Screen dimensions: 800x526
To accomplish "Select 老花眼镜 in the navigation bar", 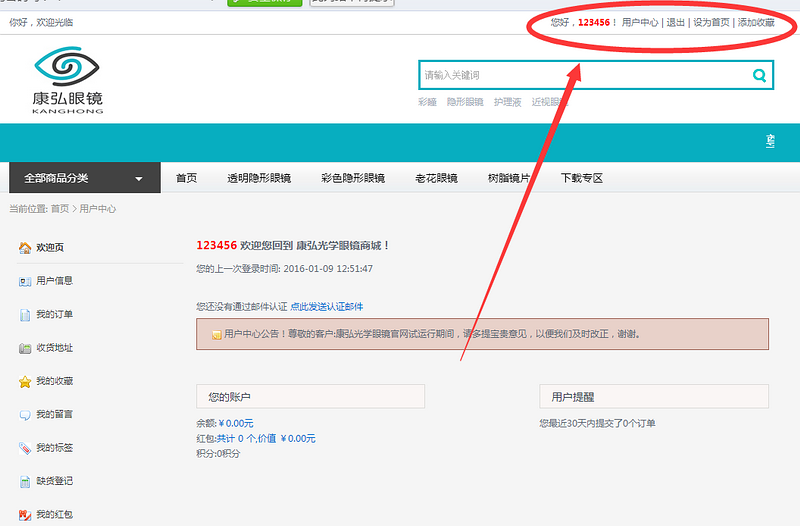I will pos(436,178).
